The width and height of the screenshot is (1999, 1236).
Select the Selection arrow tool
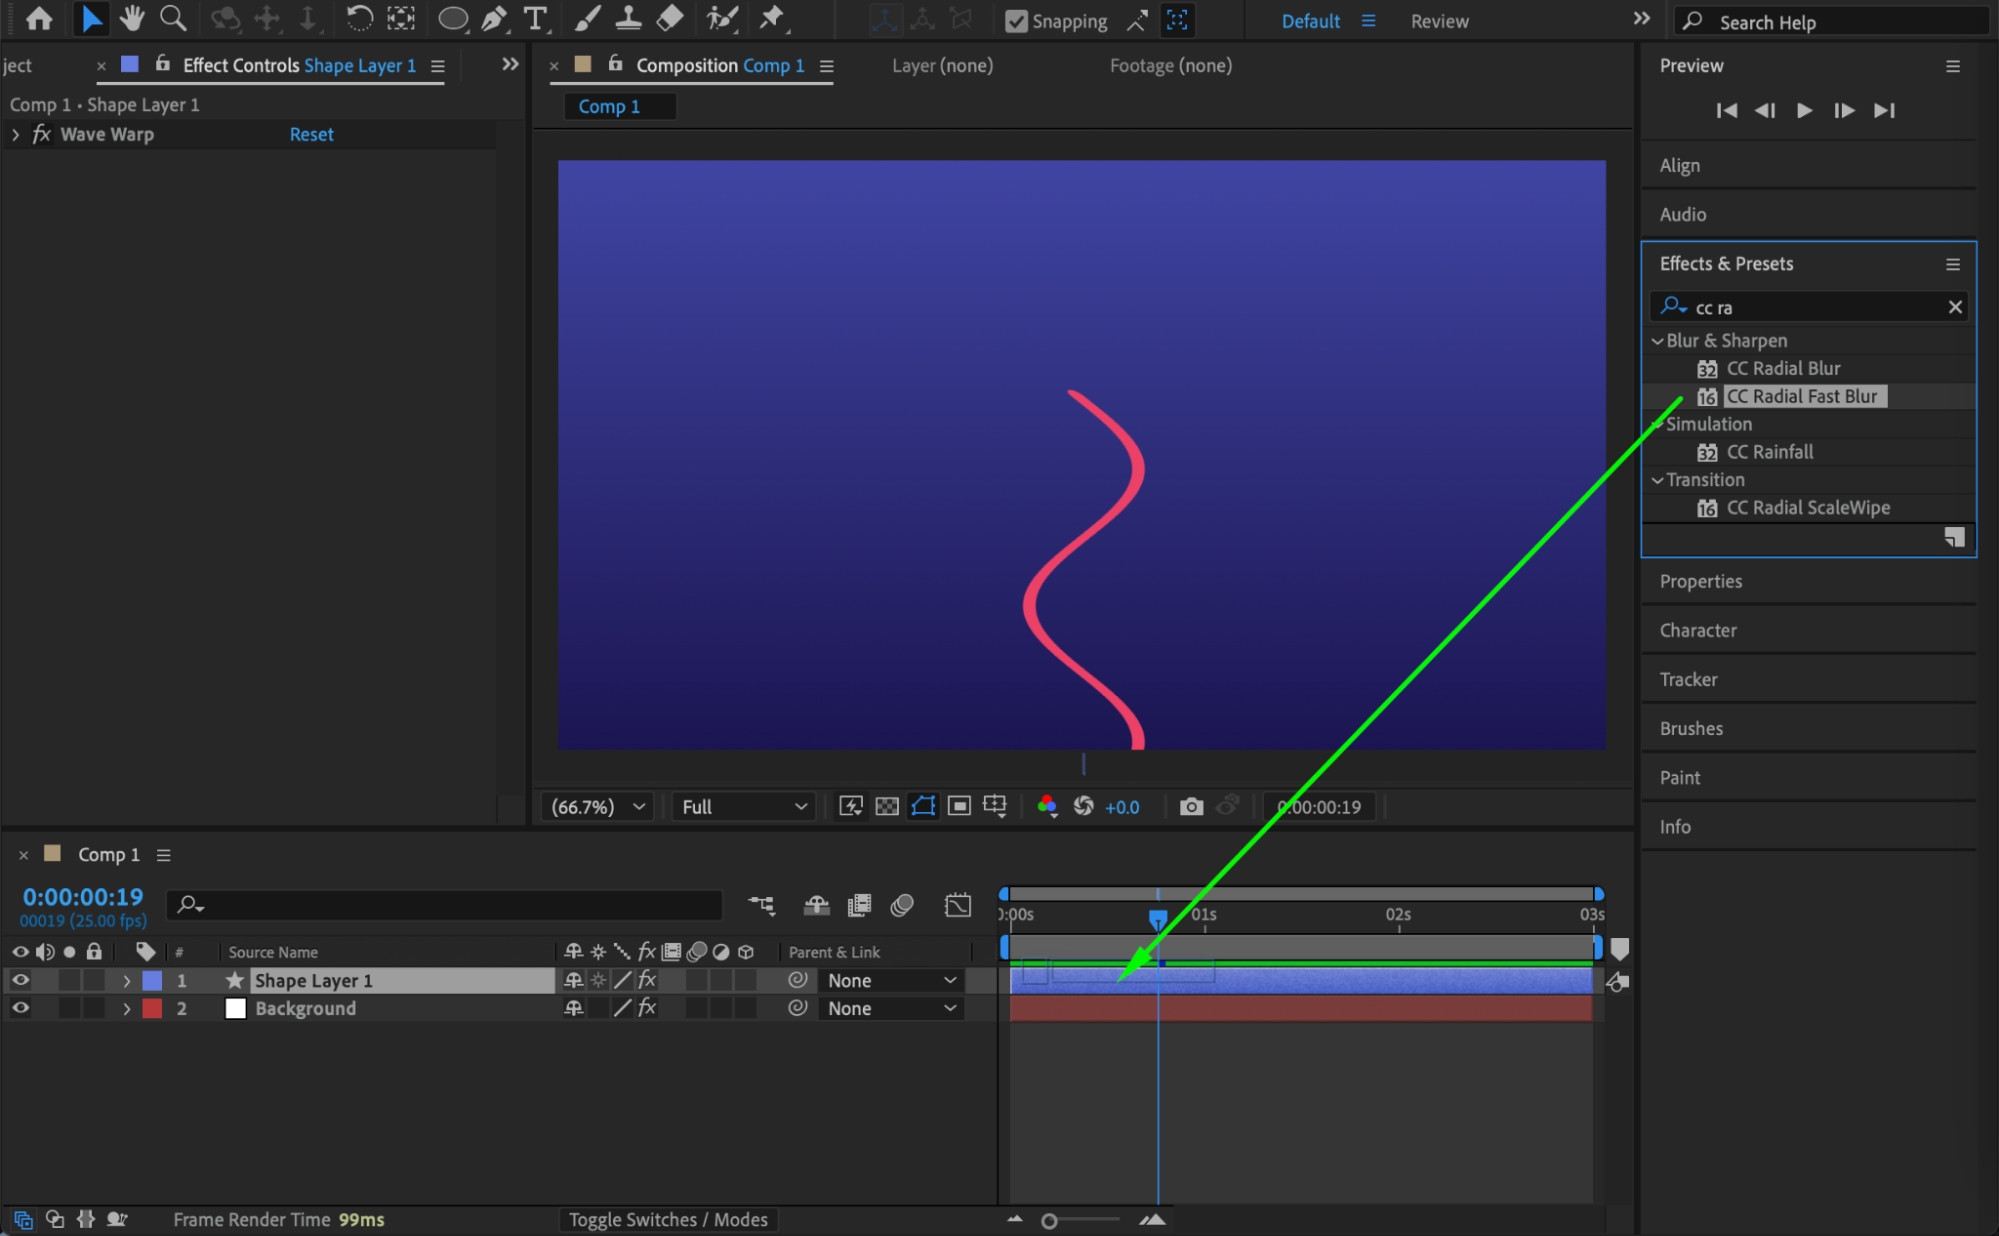point(91,18)
